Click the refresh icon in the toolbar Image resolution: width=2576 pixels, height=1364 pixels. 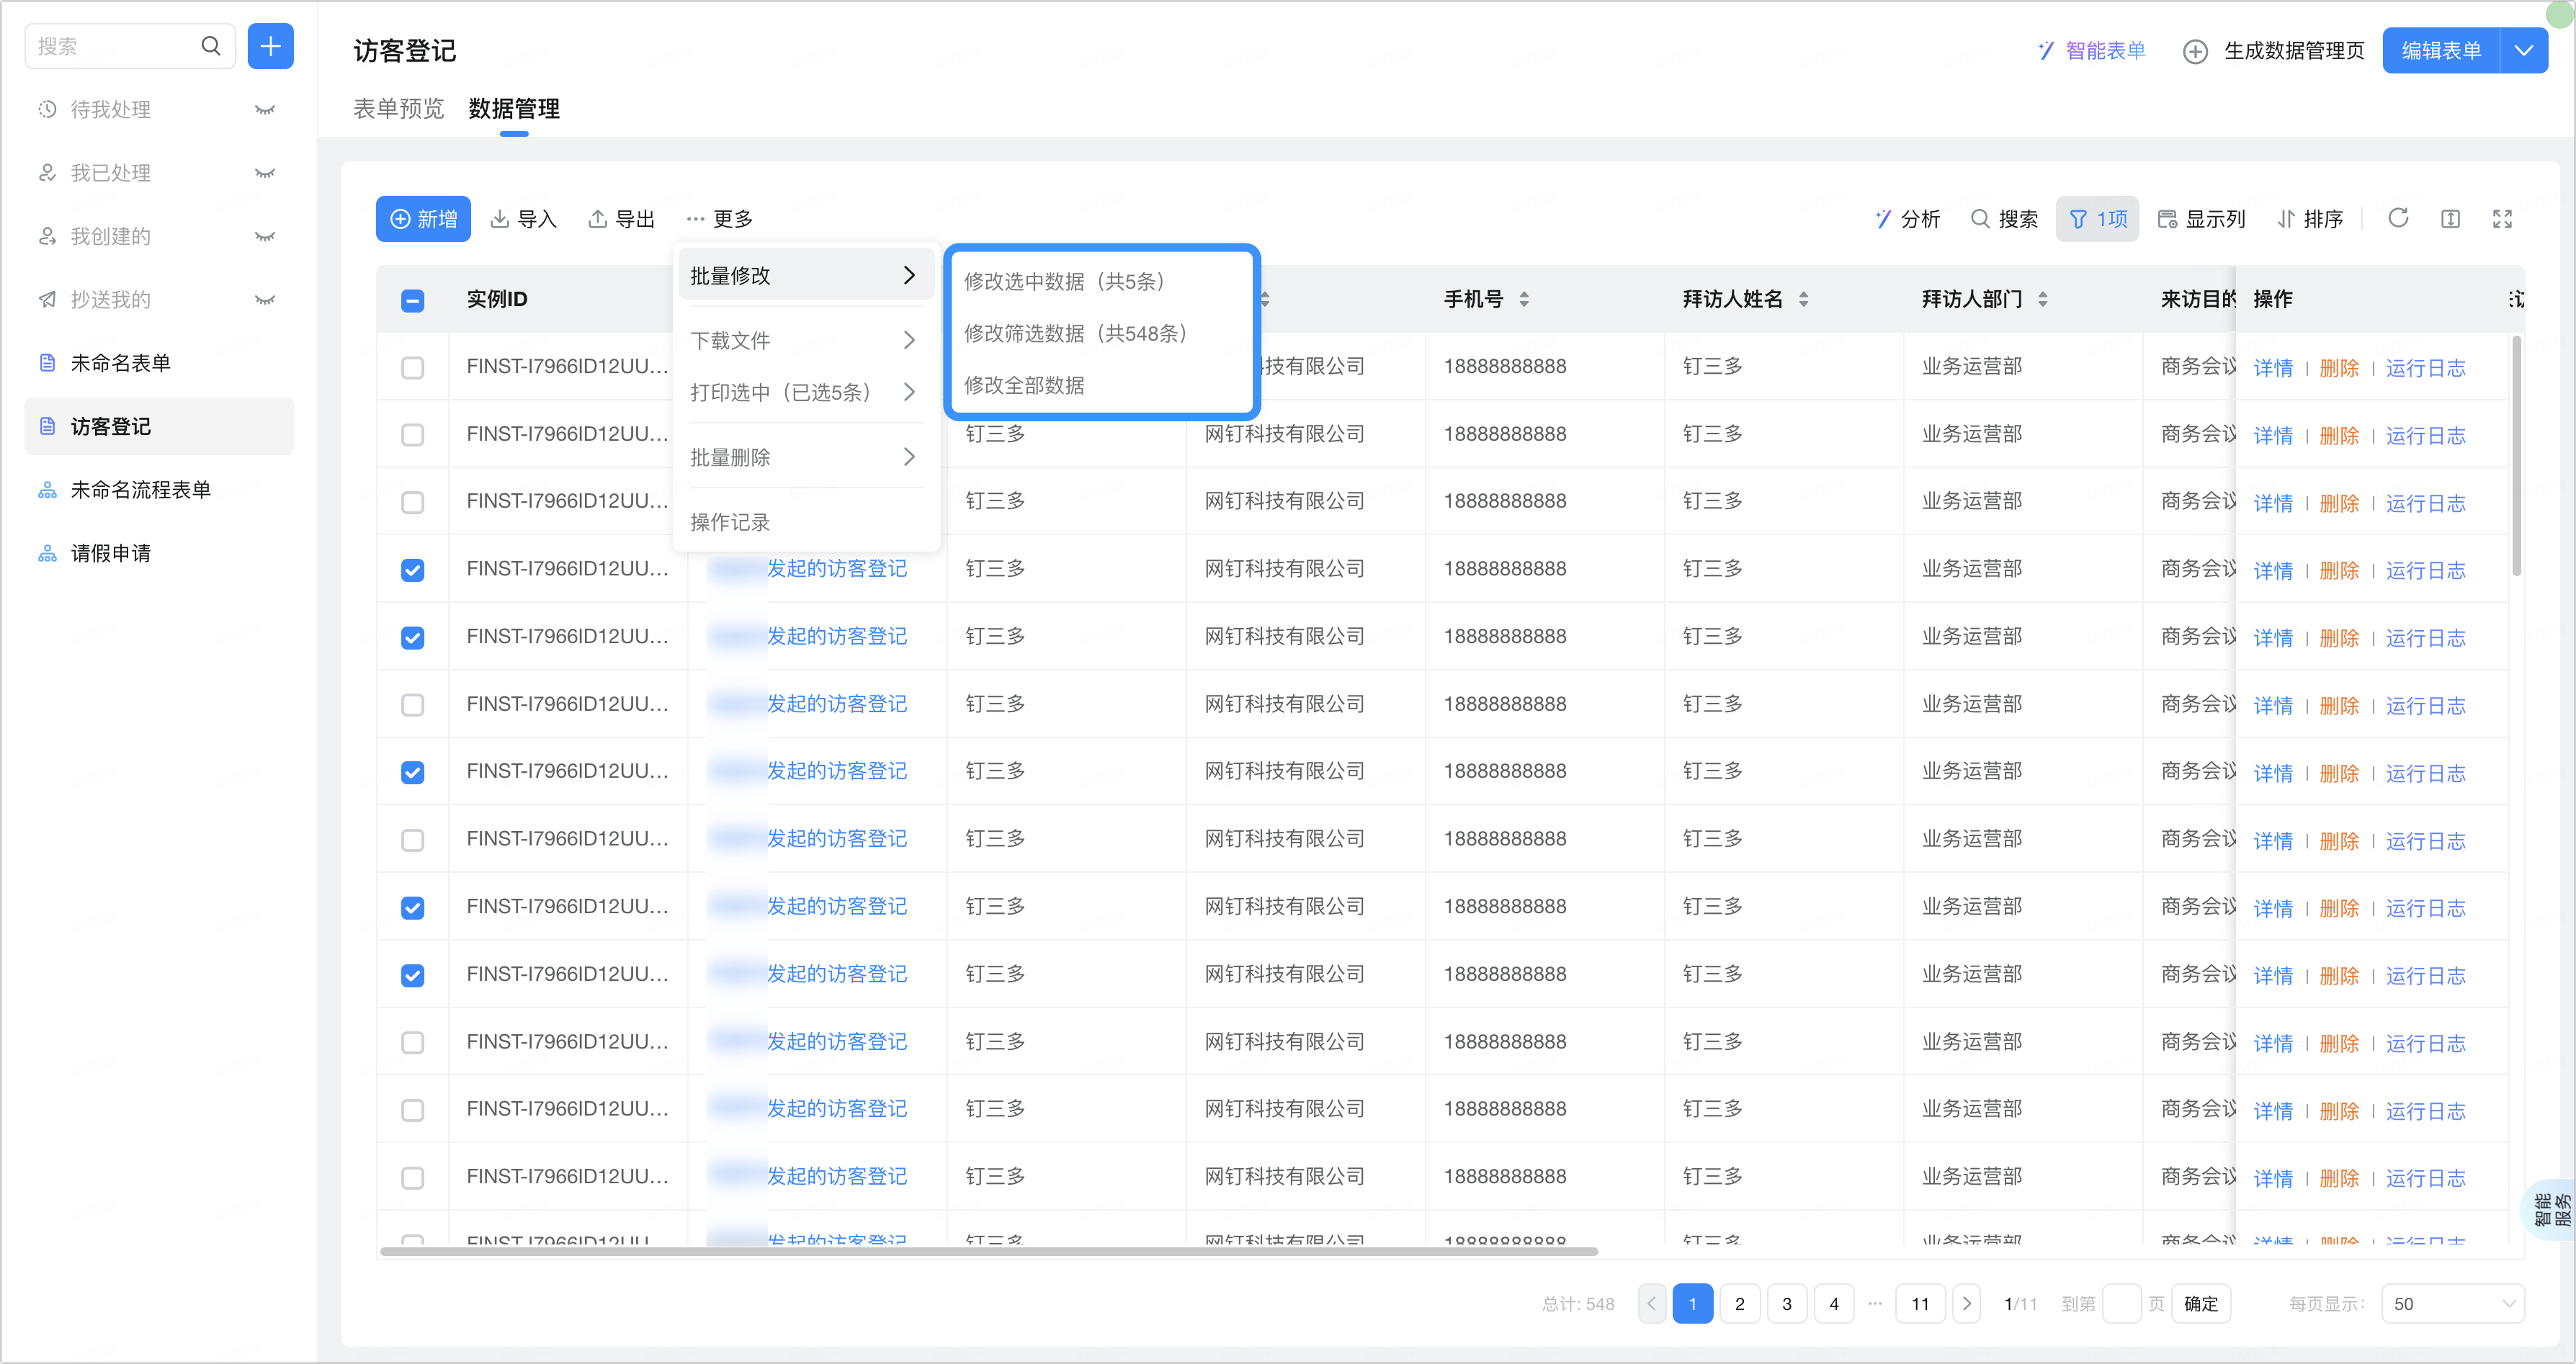2398,218
